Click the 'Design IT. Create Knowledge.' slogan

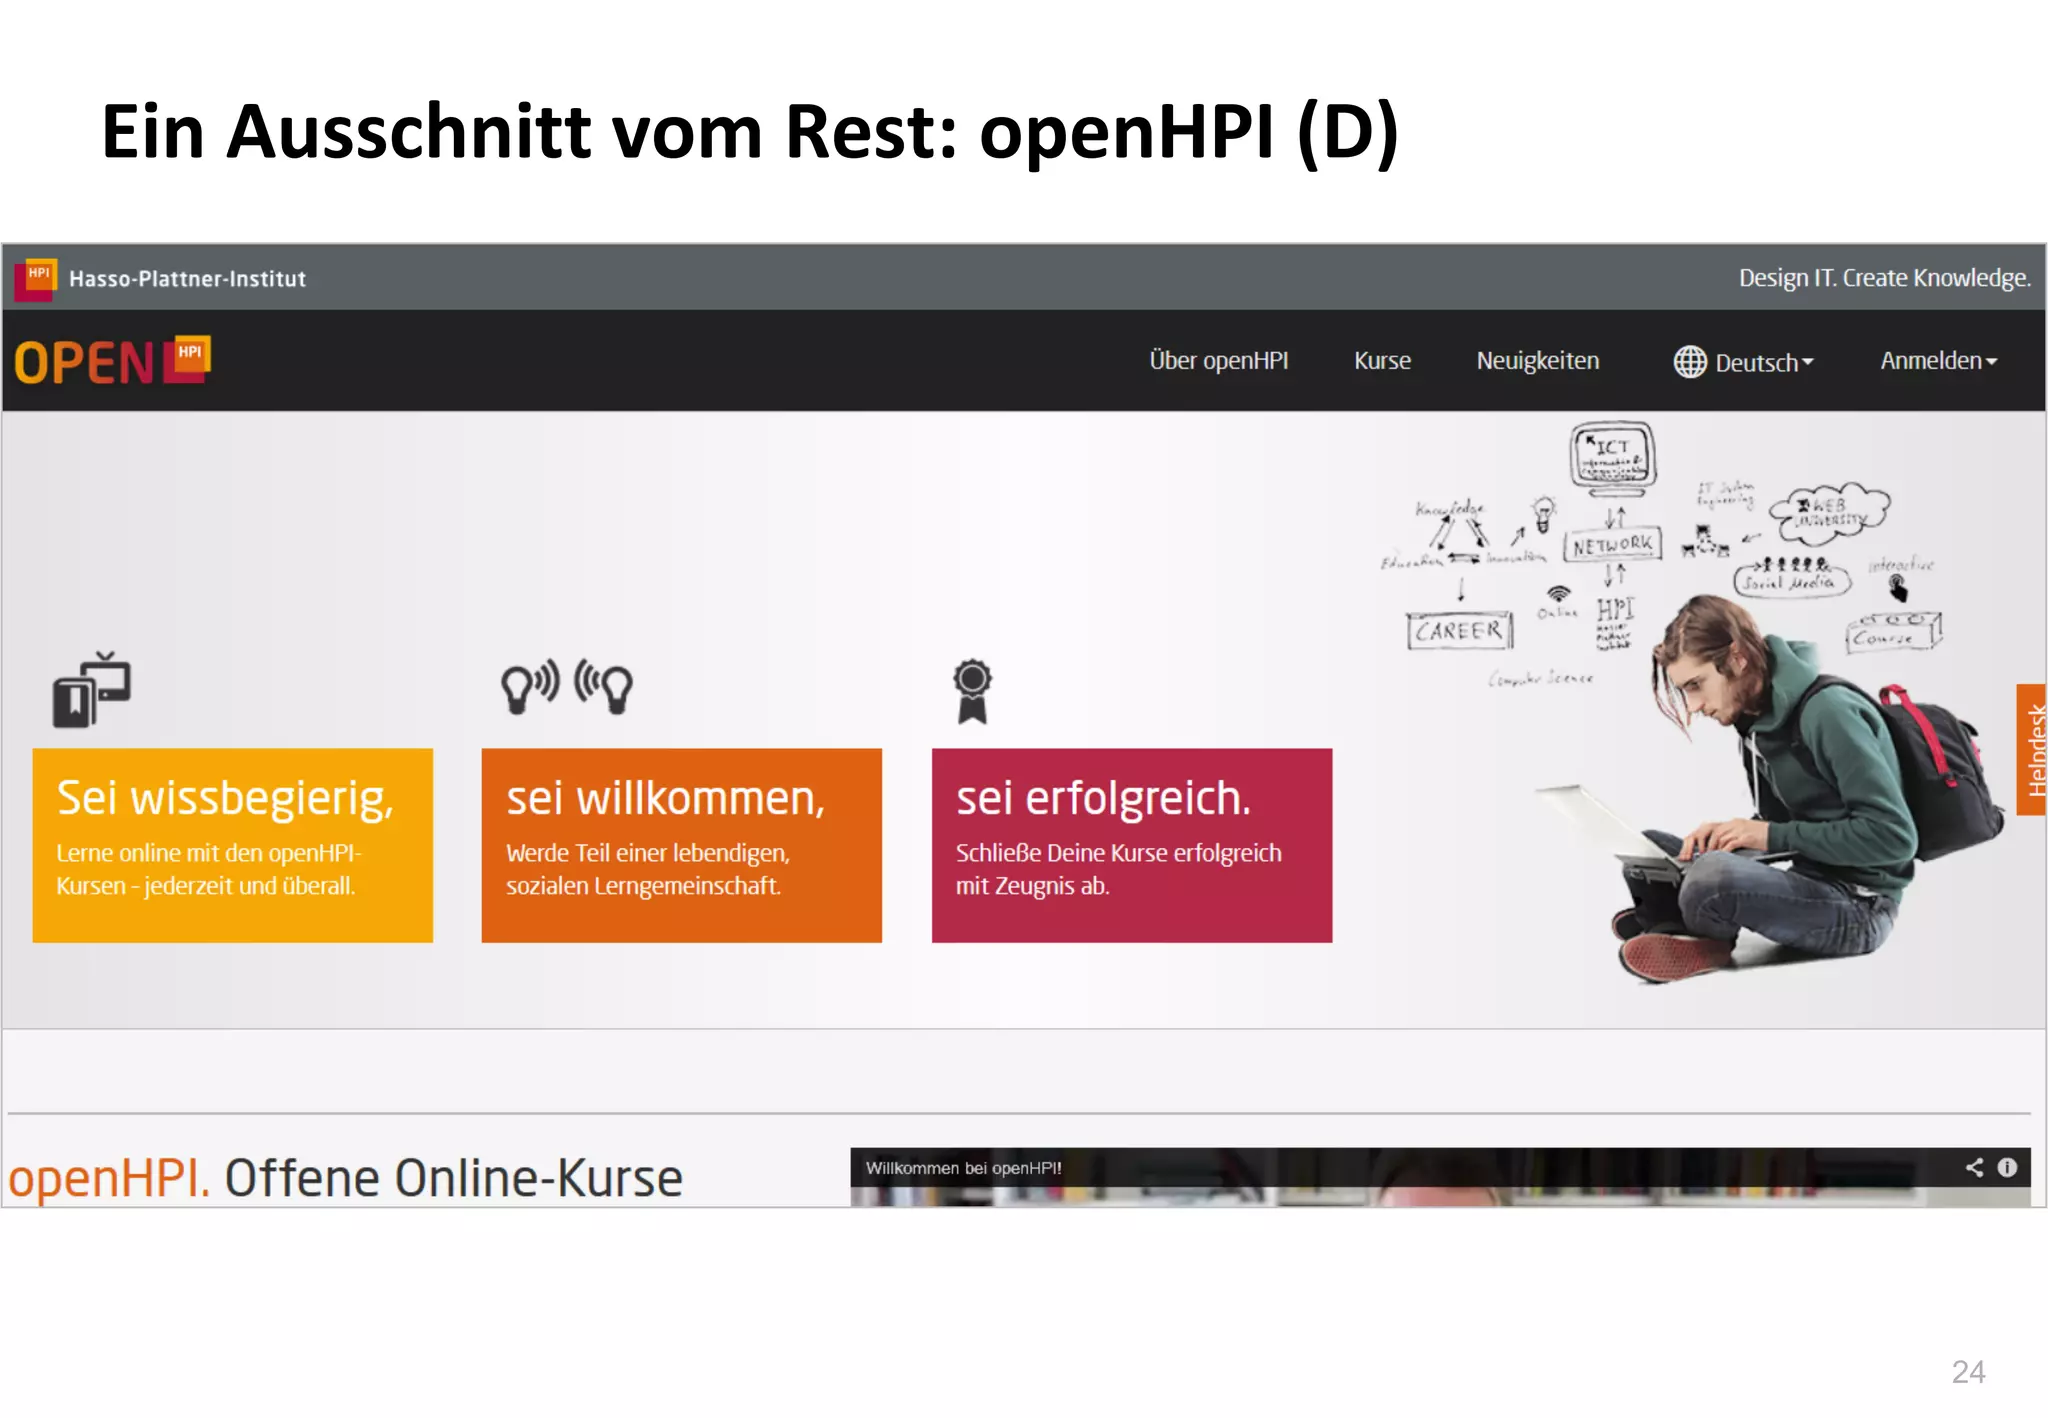tap(1885, 278)
